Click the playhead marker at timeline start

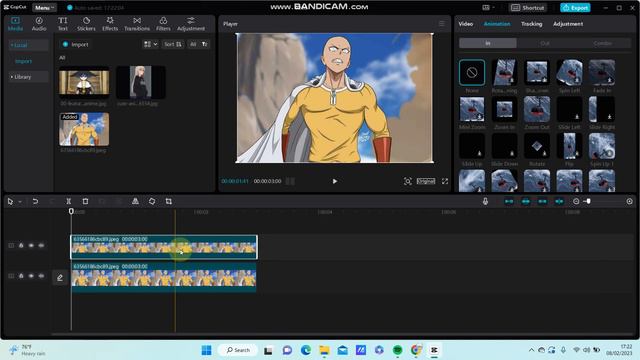pyautogui.click(x=71, y=211)
